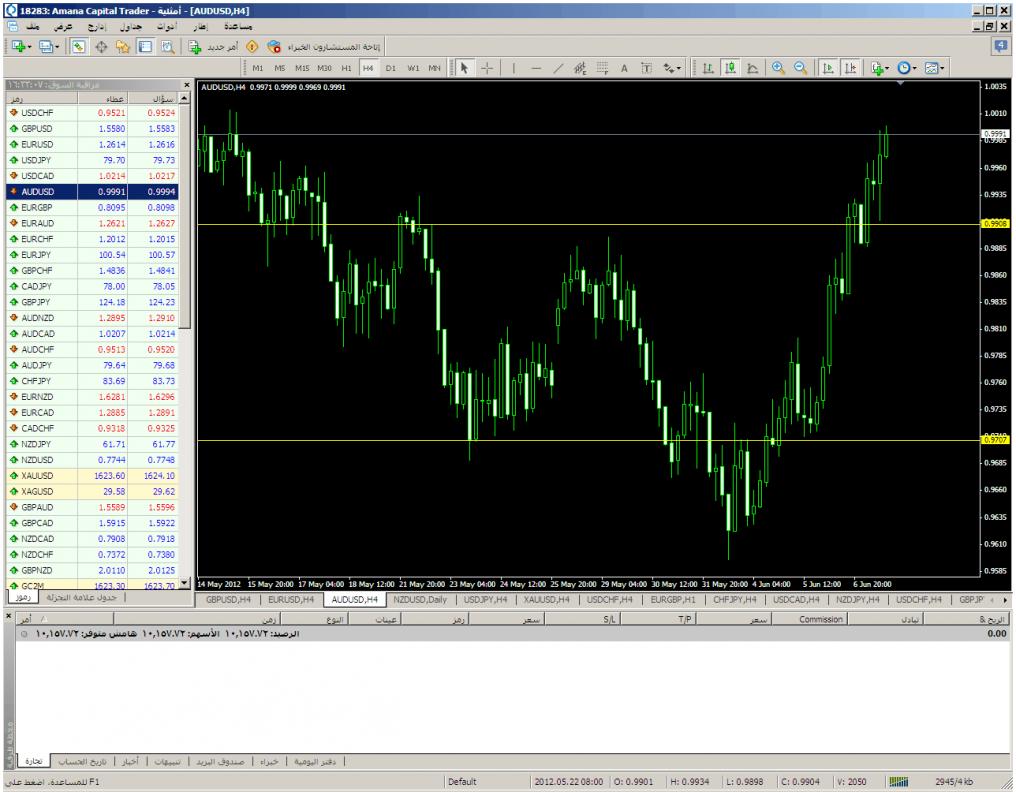Select the trendline drawing tool

[559, 67]
